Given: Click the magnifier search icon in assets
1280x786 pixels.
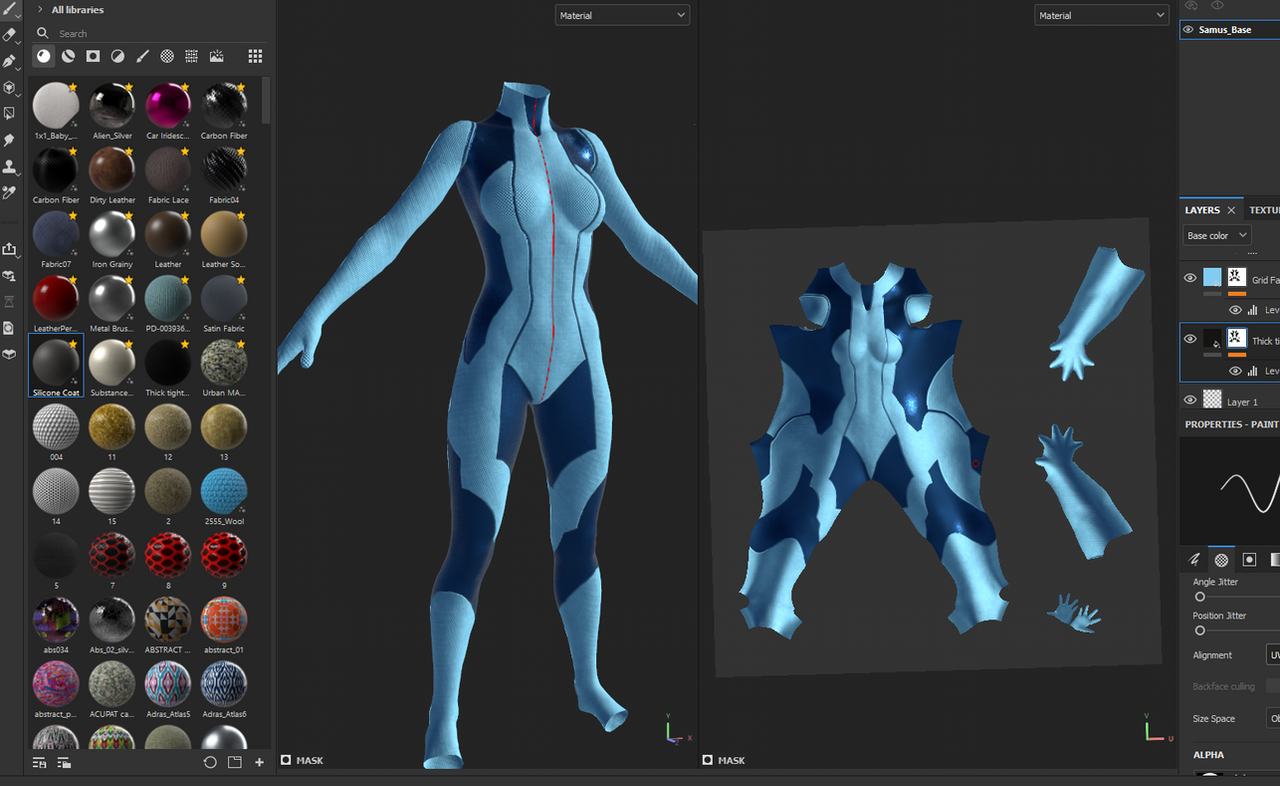Looking at the screenshot, I should [42, 33].
